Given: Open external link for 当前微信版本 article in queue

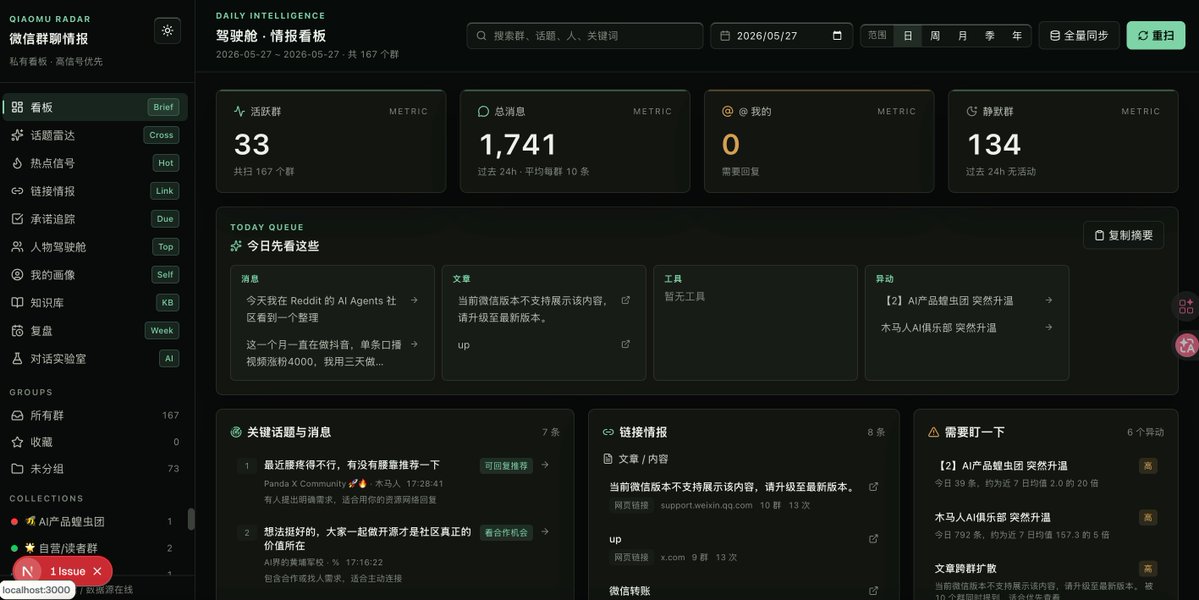Looking at the screenshot, I should 625,300.
